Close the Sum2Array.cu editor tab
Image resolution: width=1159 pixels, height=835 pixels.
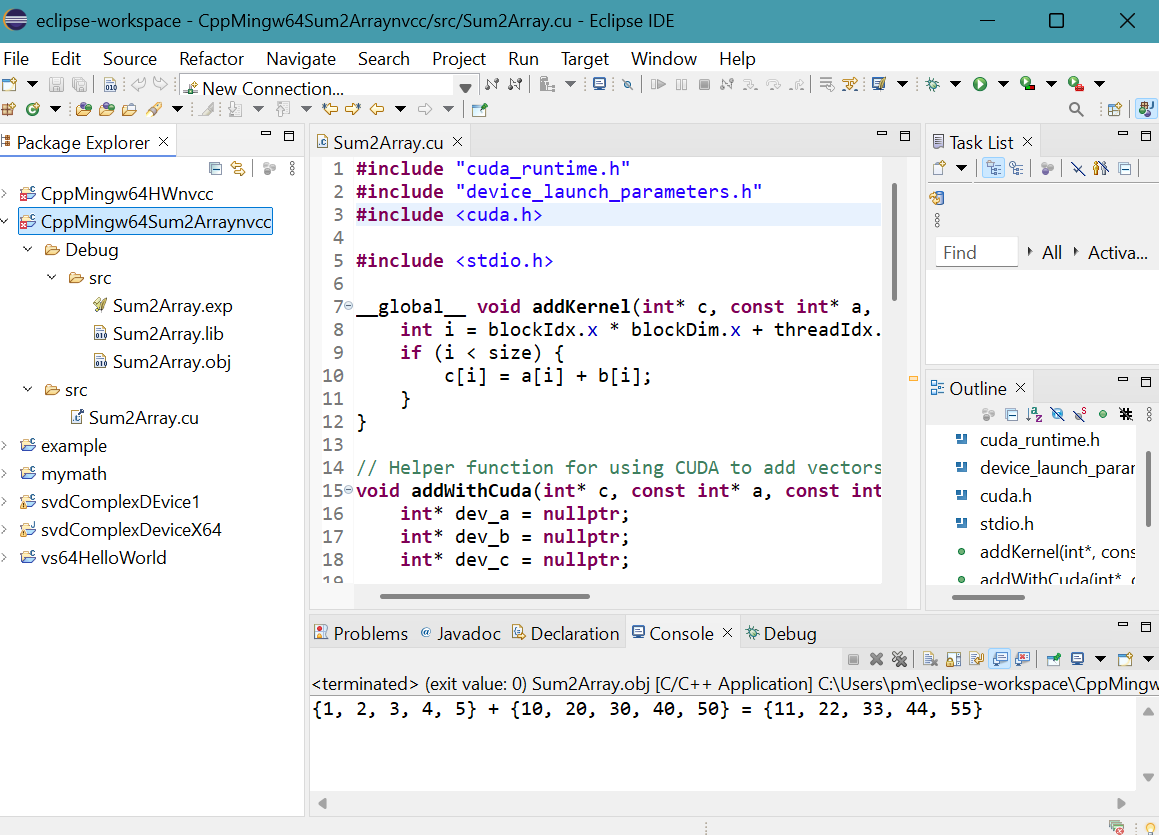point(458,142)
